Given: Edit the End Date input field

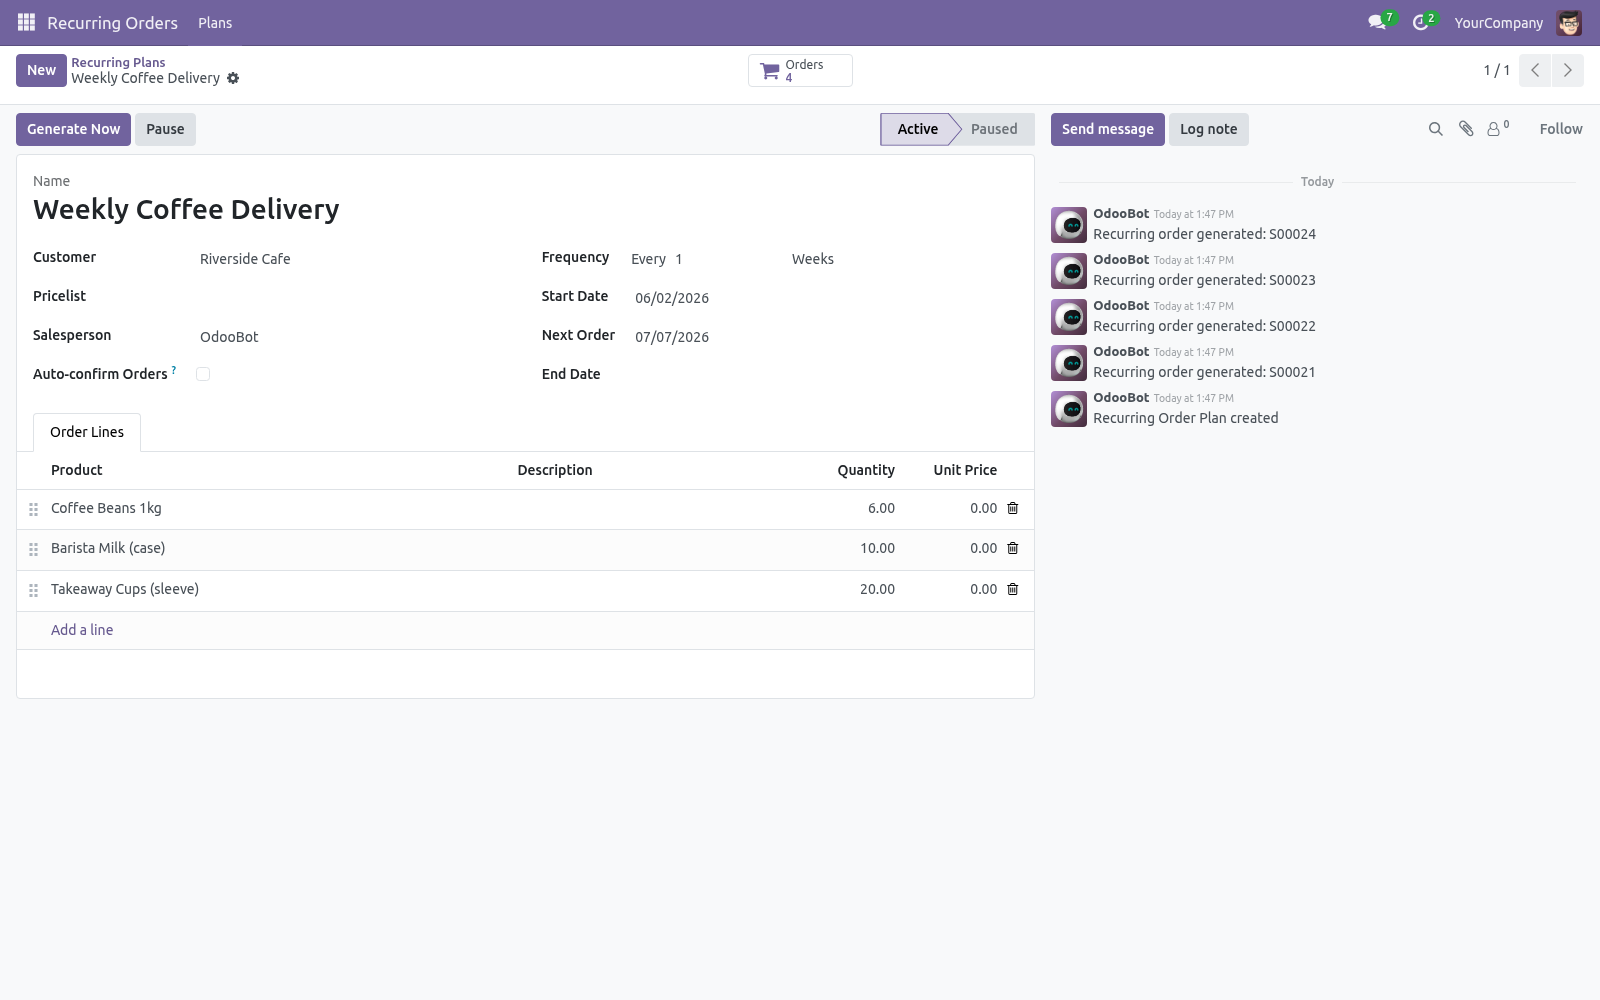Looking at the screenshot, I should tap(824, 375).
